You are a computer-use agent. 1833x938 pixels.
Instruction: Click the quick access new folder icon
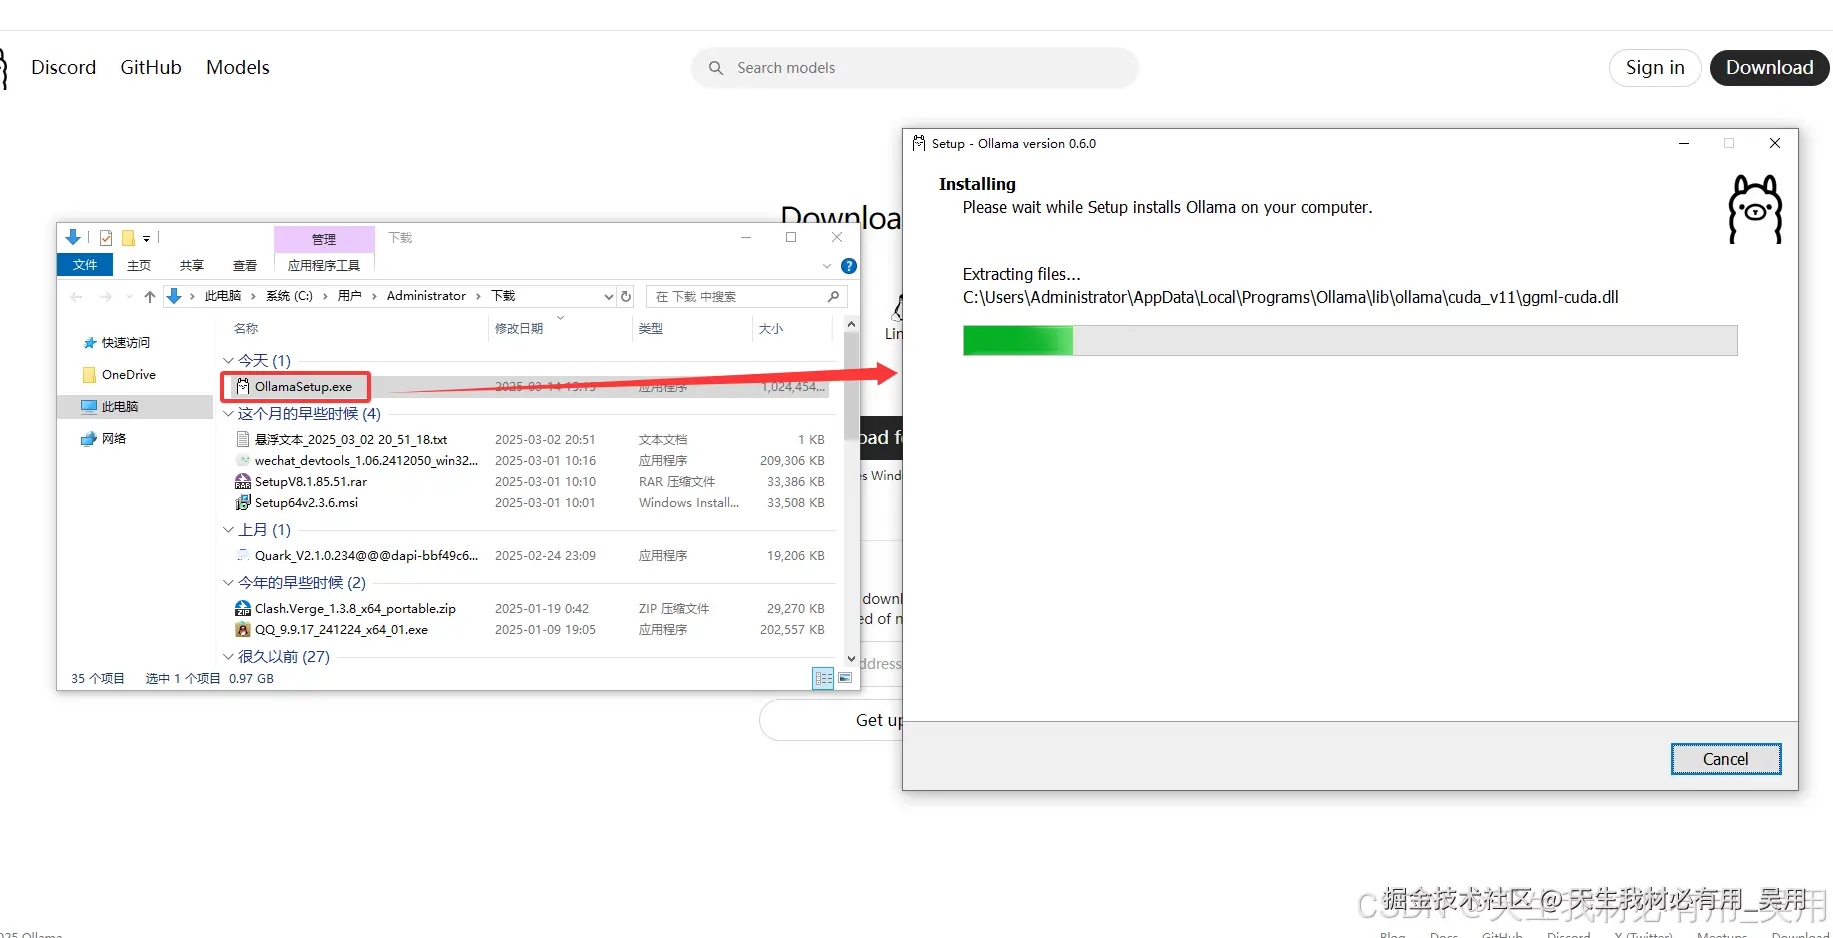pyautogui.click(x=128, y=238)
